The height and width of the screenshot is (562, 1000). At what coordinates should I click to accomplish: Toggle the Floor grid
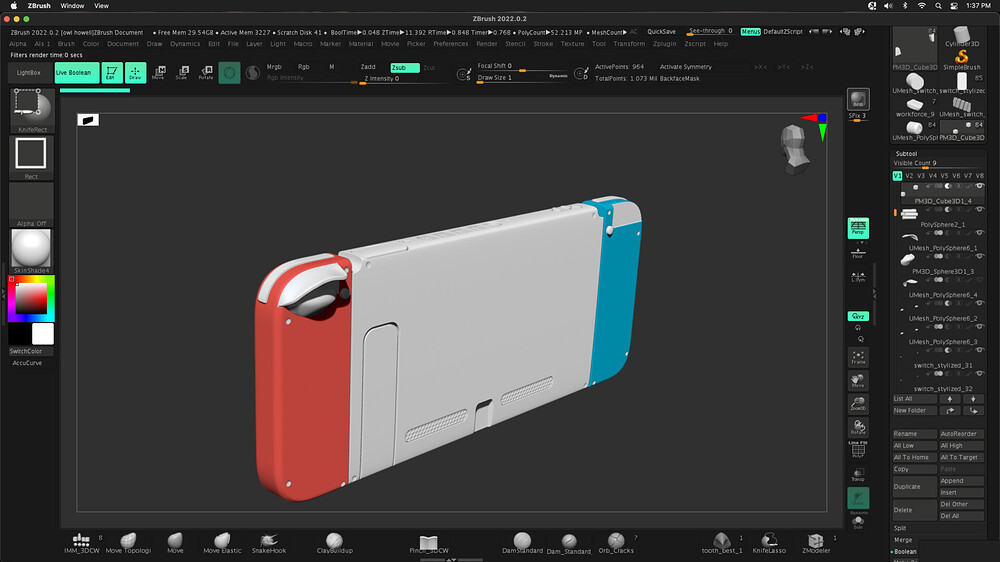click(x=858, y=253)
